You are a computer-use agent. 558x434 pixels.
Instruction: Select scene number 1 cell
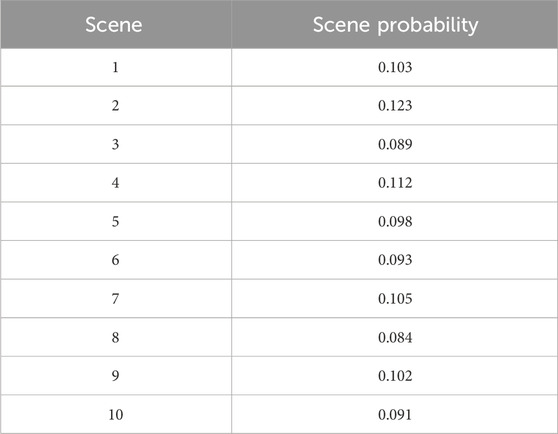(x=116, y=67)
